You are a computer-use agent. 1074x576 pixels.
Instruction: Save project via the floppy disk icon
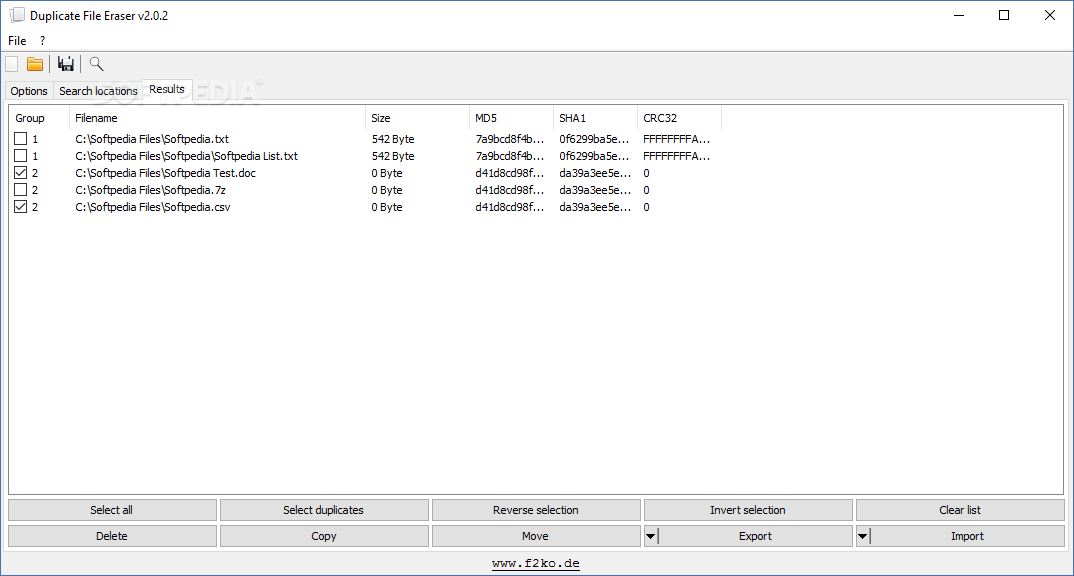click(x=66, y=64)
